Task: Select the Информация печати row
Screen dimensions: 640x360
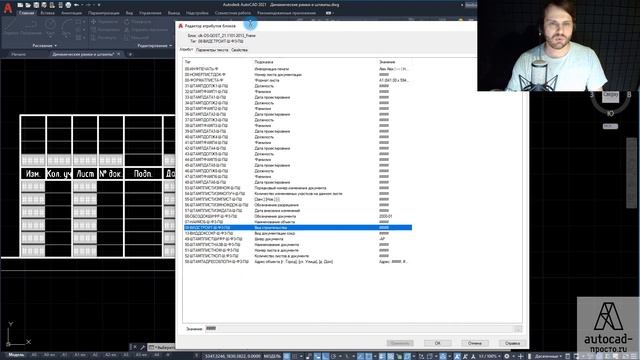Action: coord(298,69)
